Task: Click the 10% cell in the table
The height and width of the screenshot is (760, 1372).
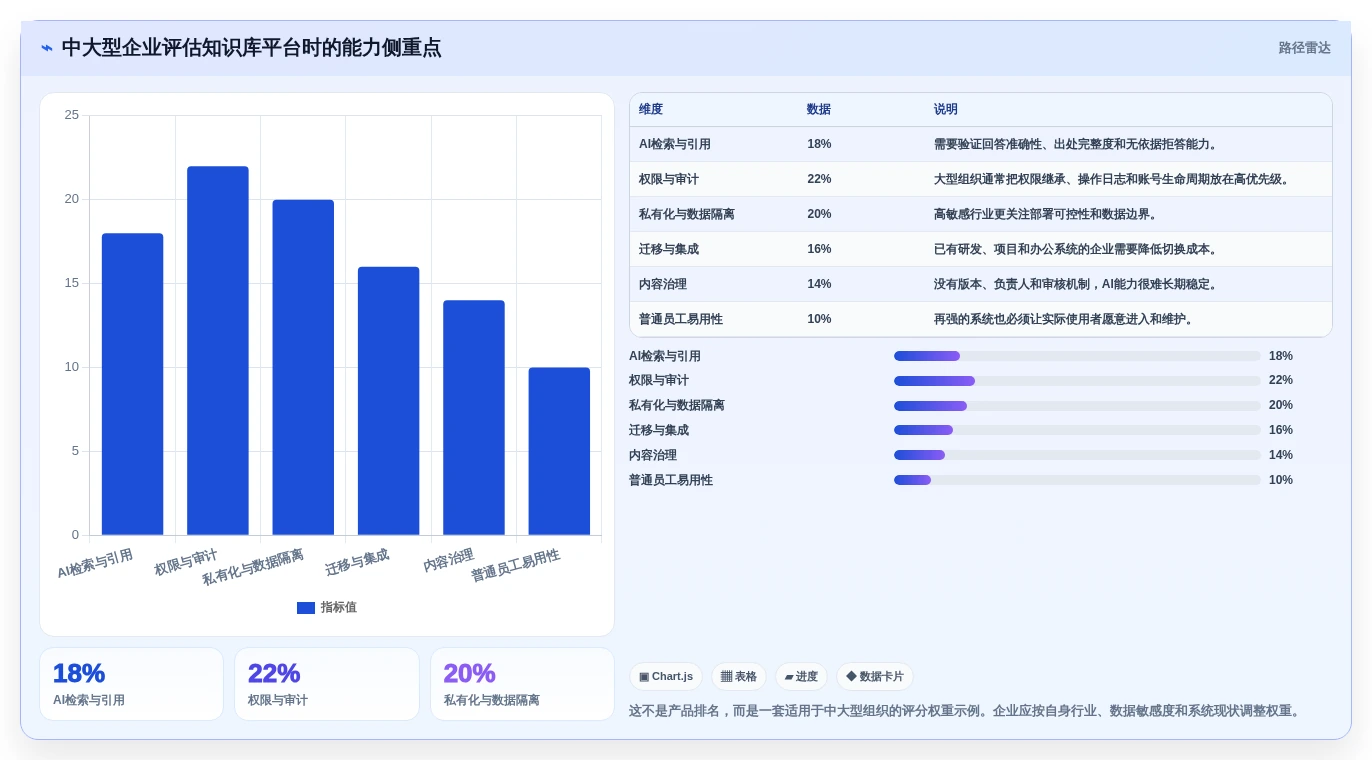Action: click(x=819, y=320)
